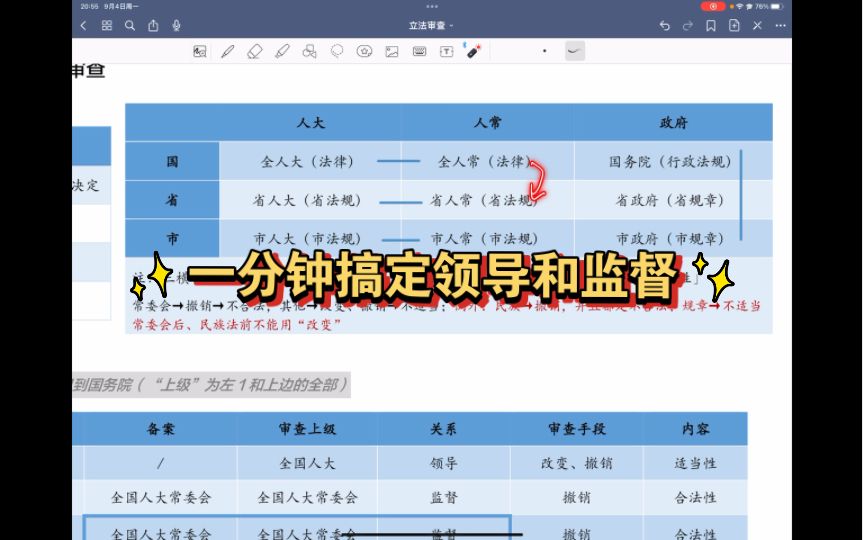This screenshot has width=863, height=540.
Task: Tap the 内容 column header
Action: point(695,429)
